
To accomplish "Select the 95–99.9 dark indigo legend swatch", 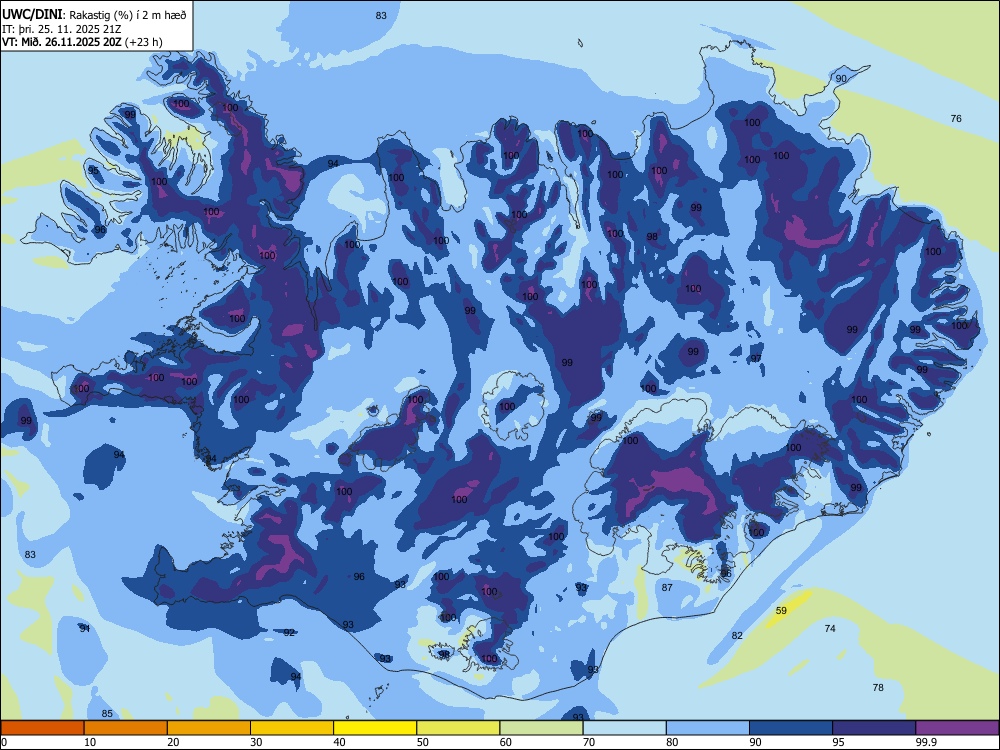I will pyautogui.click(x=874, y=728).
